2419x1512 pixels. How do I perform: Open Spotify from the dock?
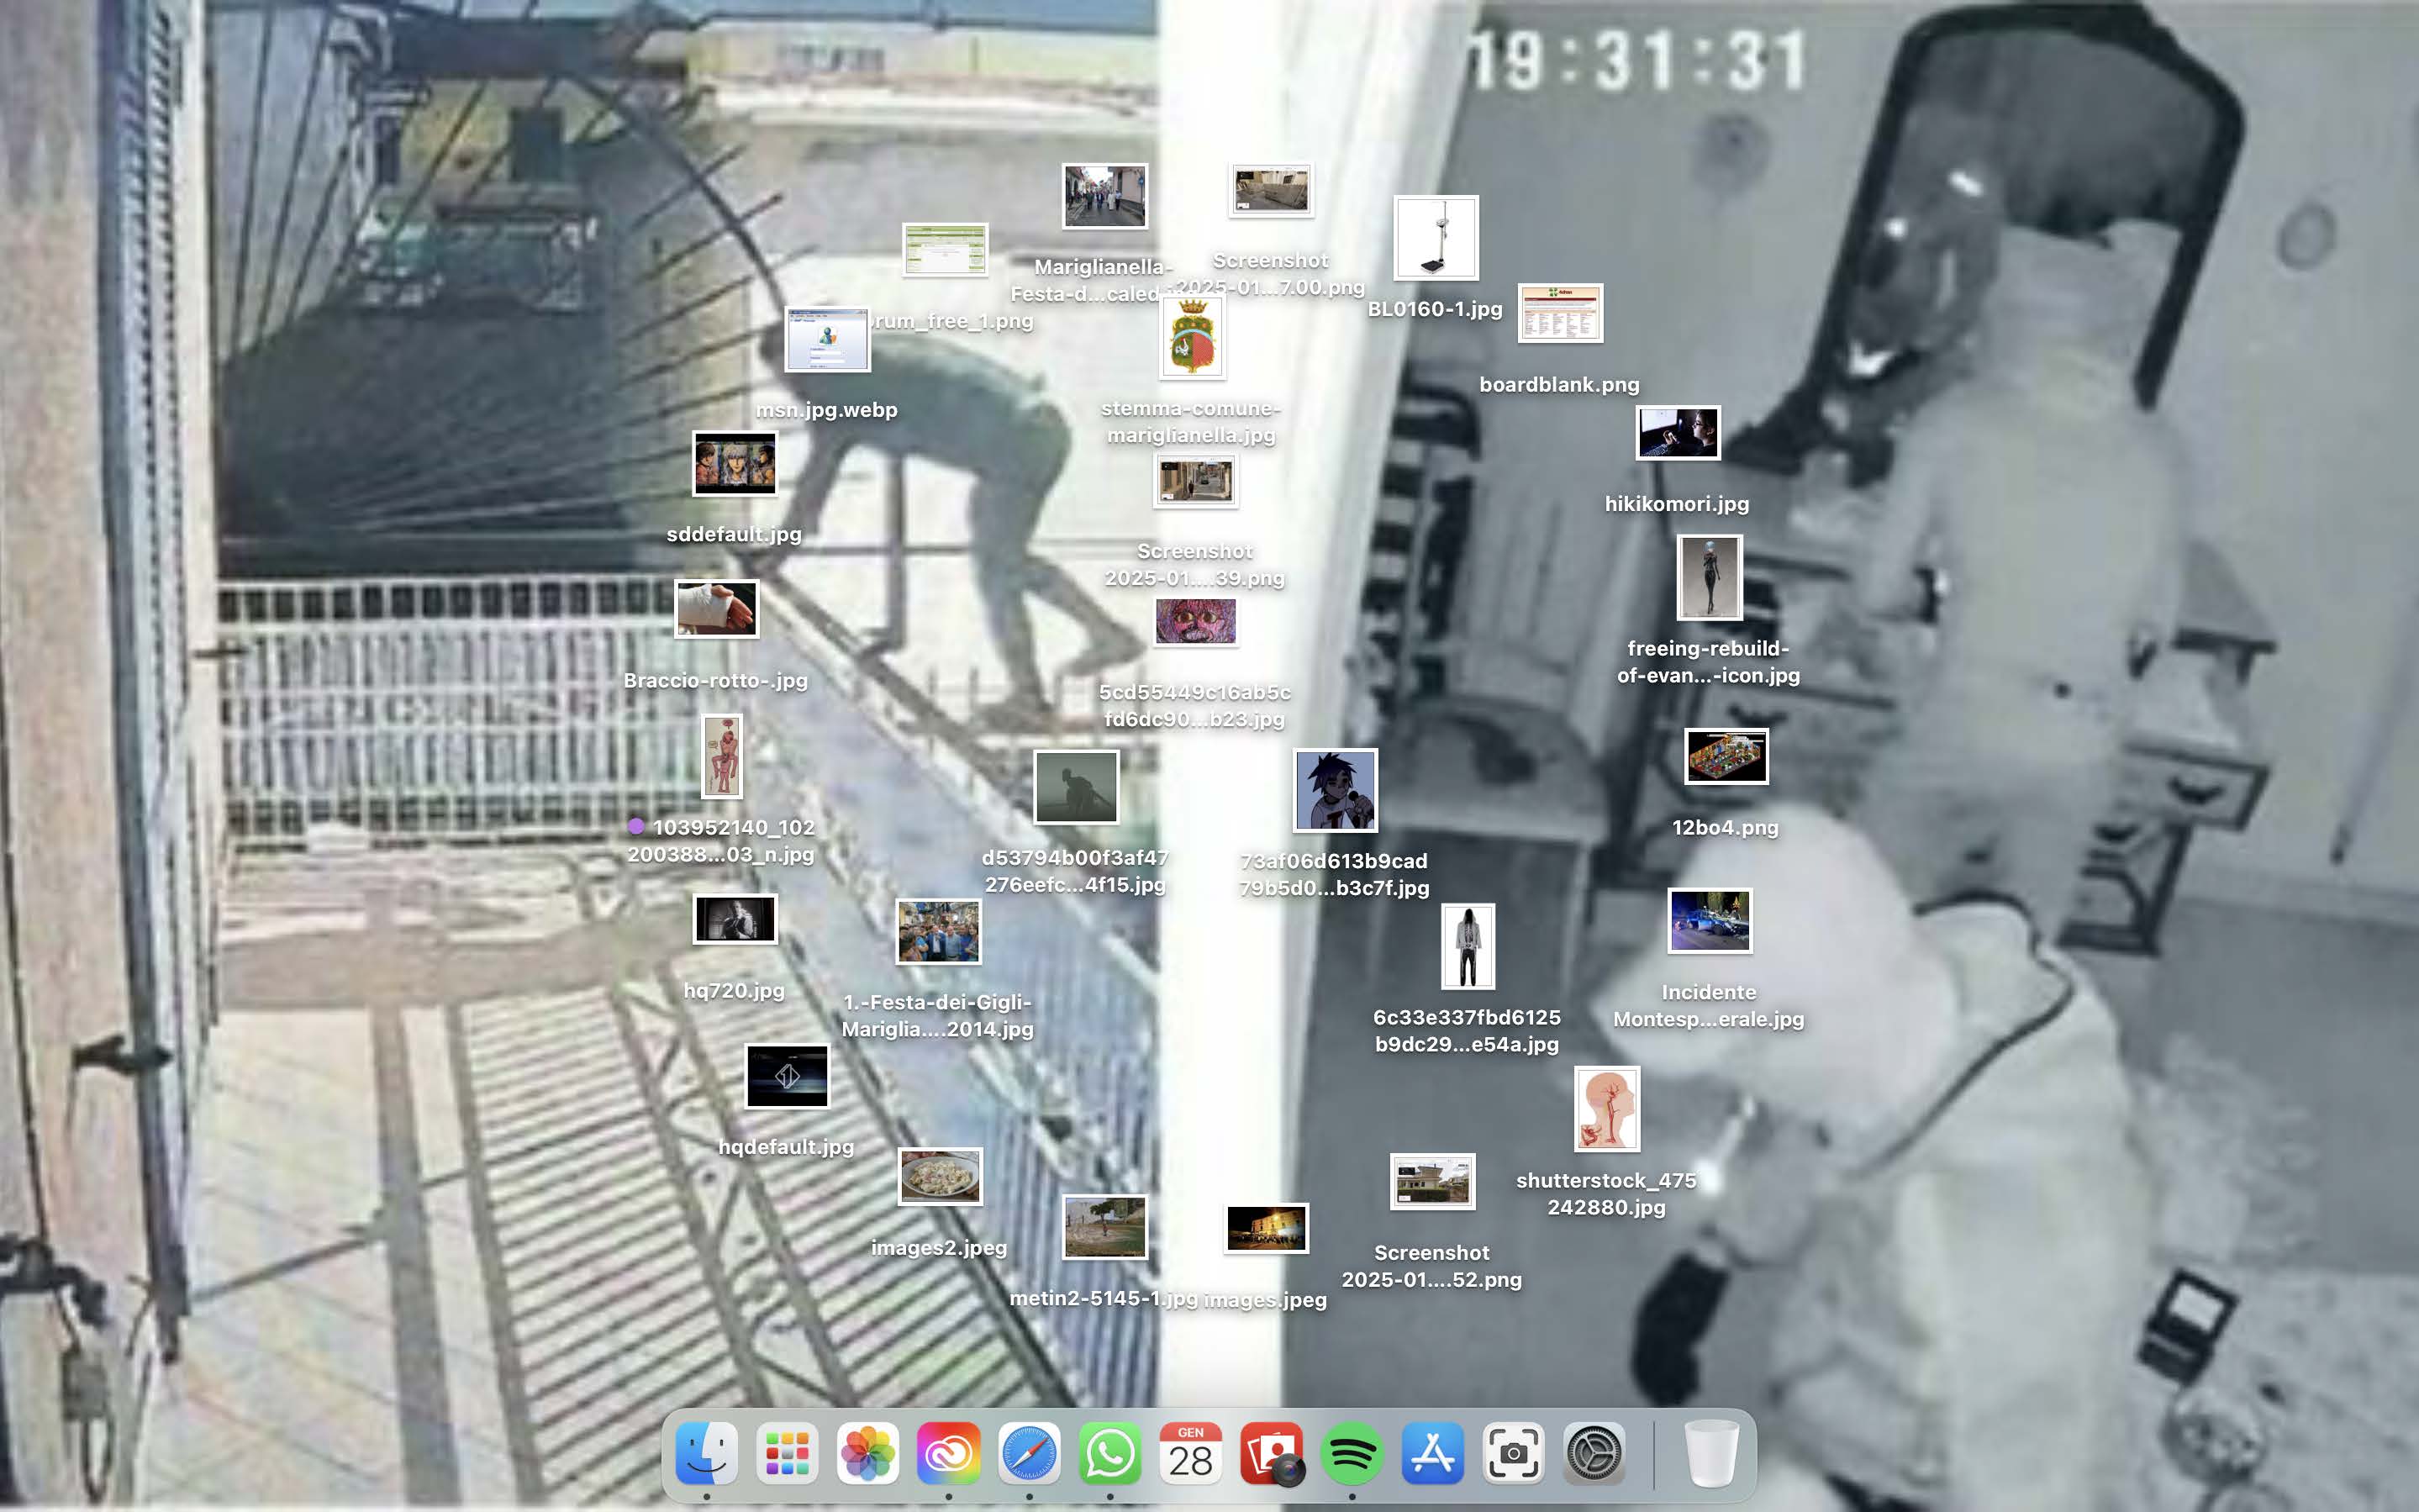coord(1352,1453)
